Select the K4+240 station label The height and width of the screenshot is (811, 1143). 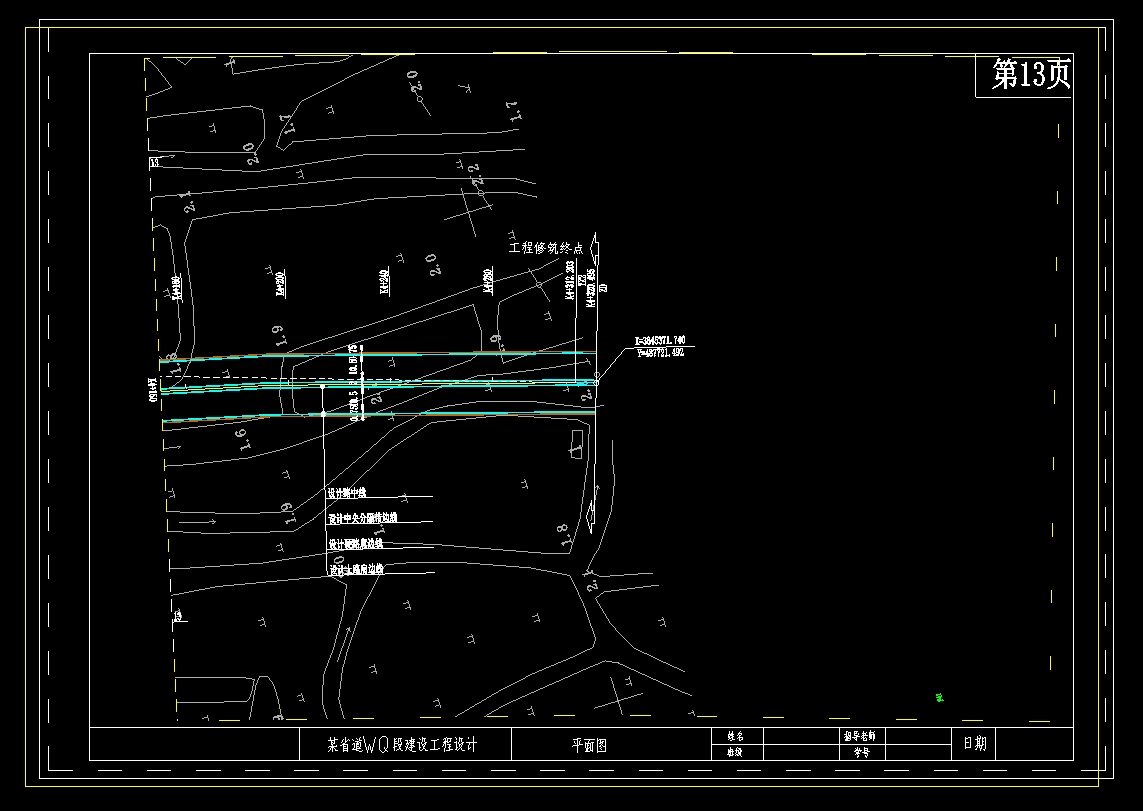(x=384, y=282)
